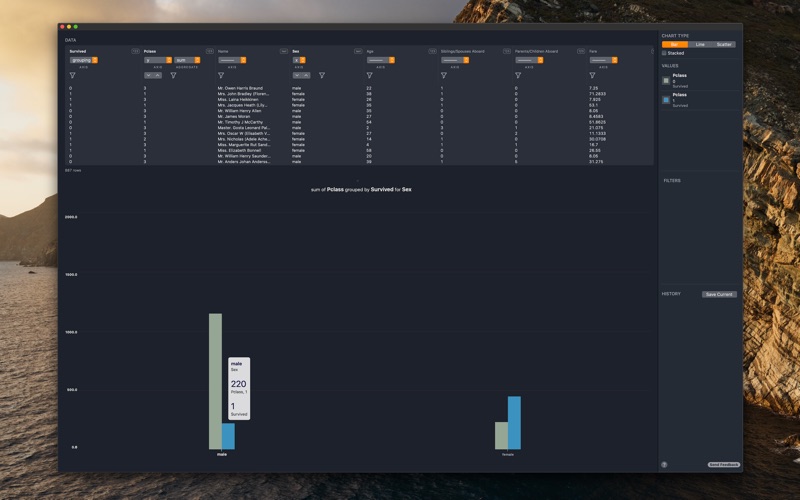Sort Pclass descending with down arrow

point(148,76)
